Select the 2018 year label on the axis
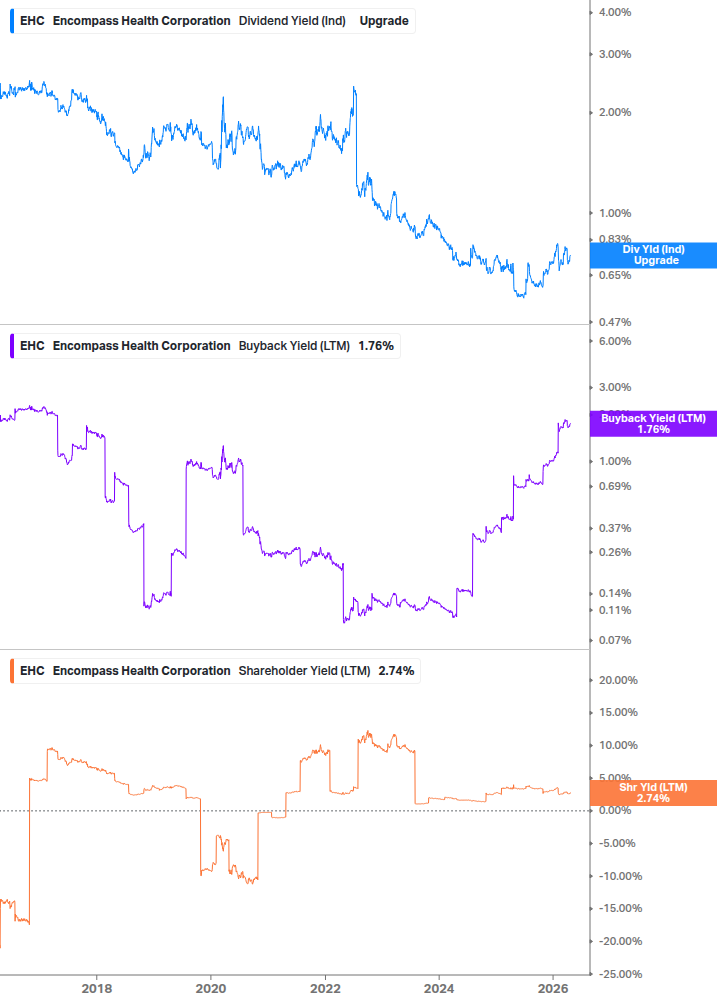717x1005 pixels. (97, 986)
